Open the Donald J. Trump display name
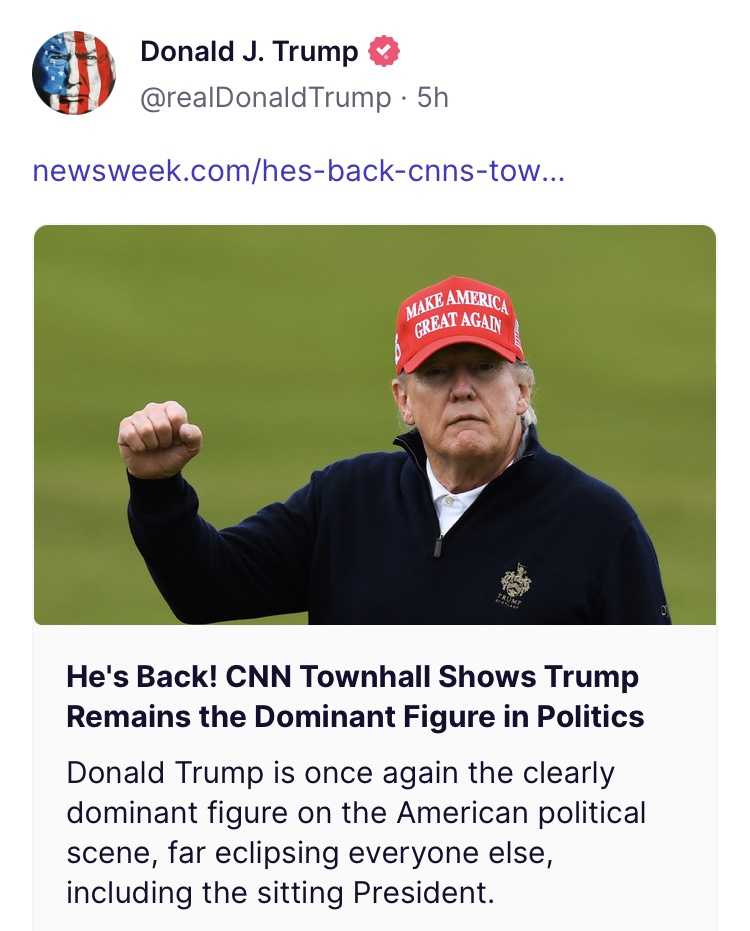 [249, 52]
